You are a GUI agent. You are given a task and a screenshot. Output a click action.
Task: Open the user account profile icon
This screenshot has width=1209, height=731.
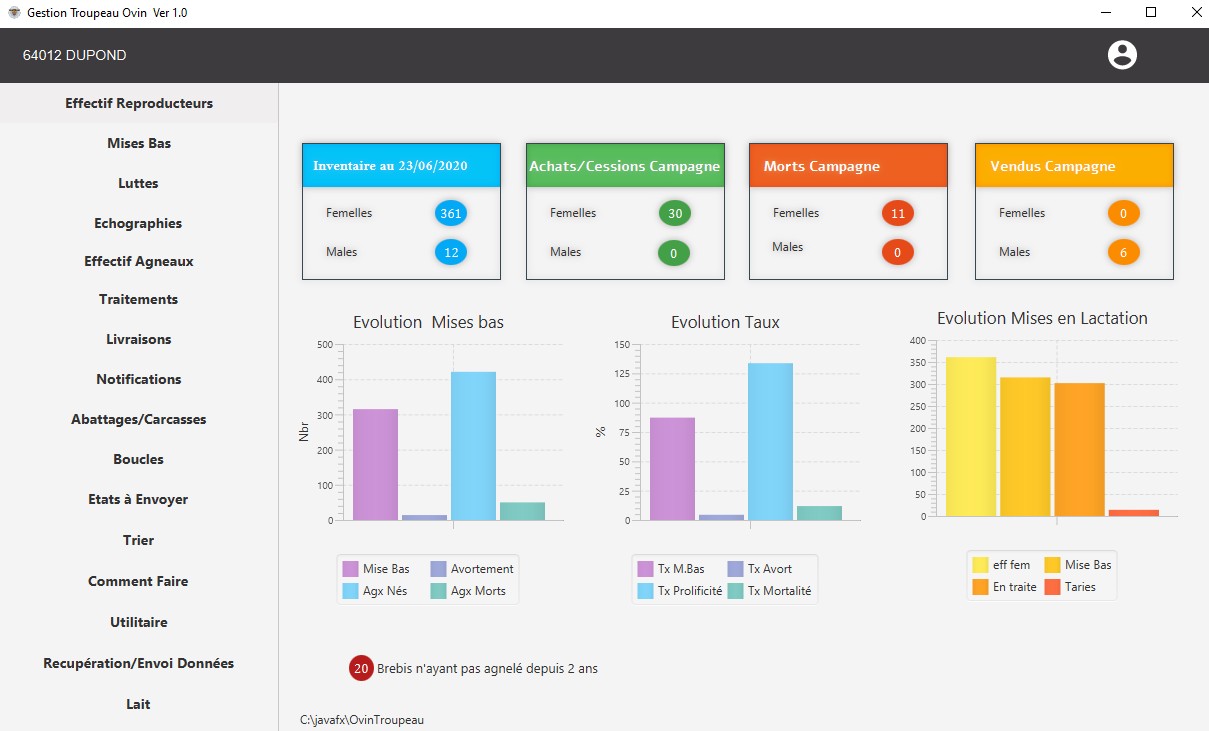(x=1122, y=55)
